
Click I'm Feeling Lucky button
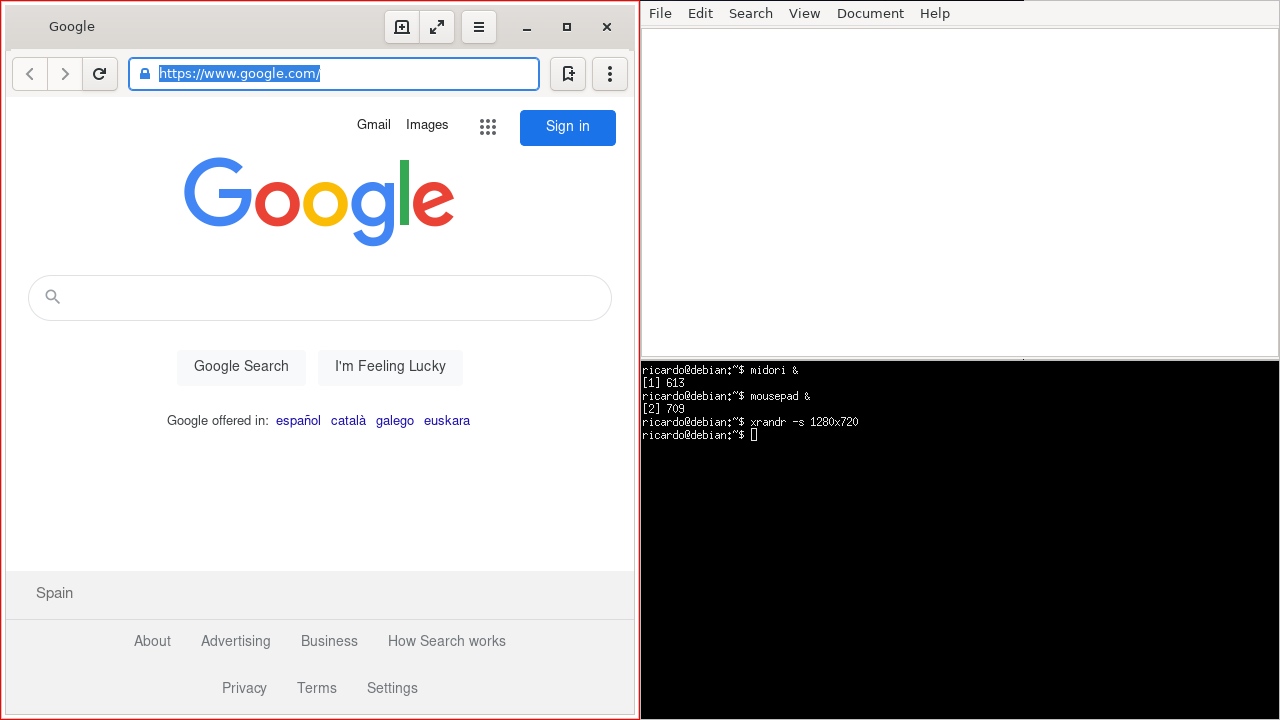390,367
